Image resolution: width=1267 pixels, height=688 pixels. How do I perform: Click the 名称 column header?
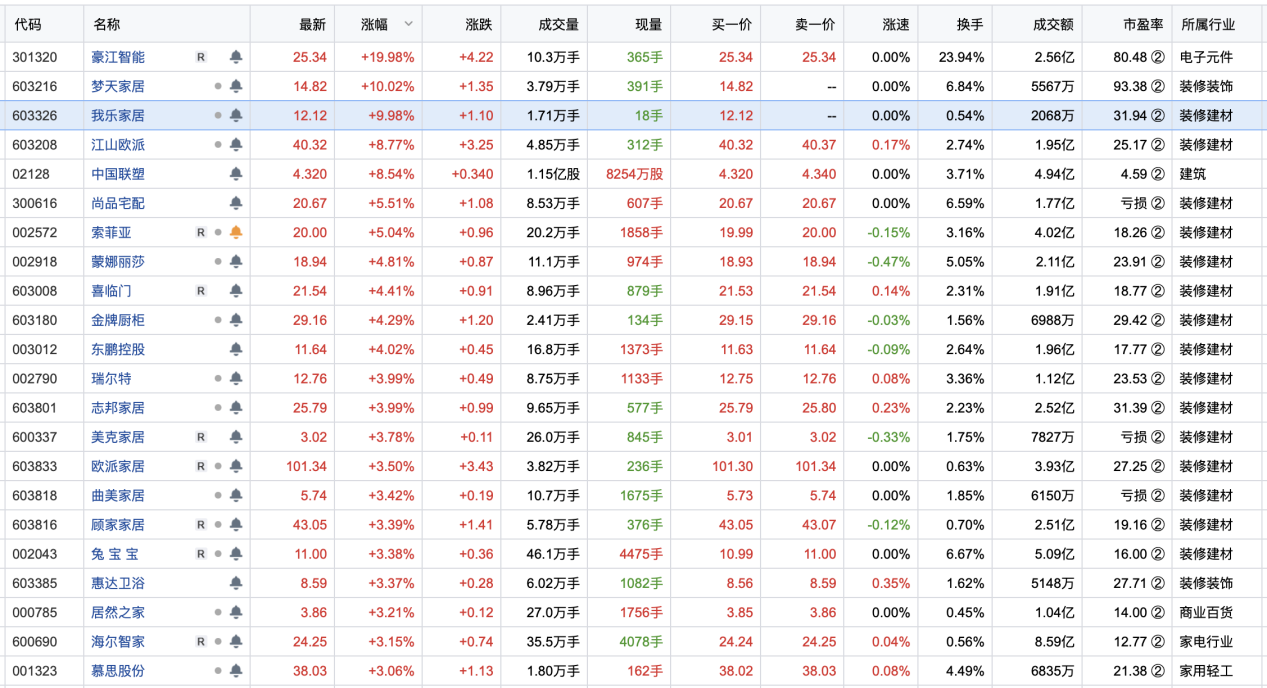point(106,23)
